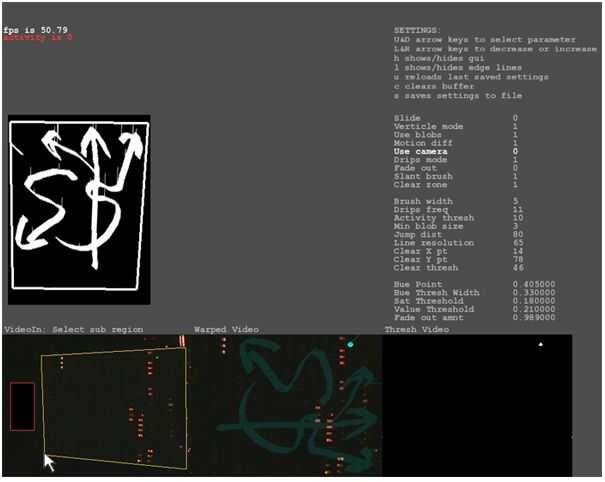Click the 's saves settings to file' hint

(458, 95)
